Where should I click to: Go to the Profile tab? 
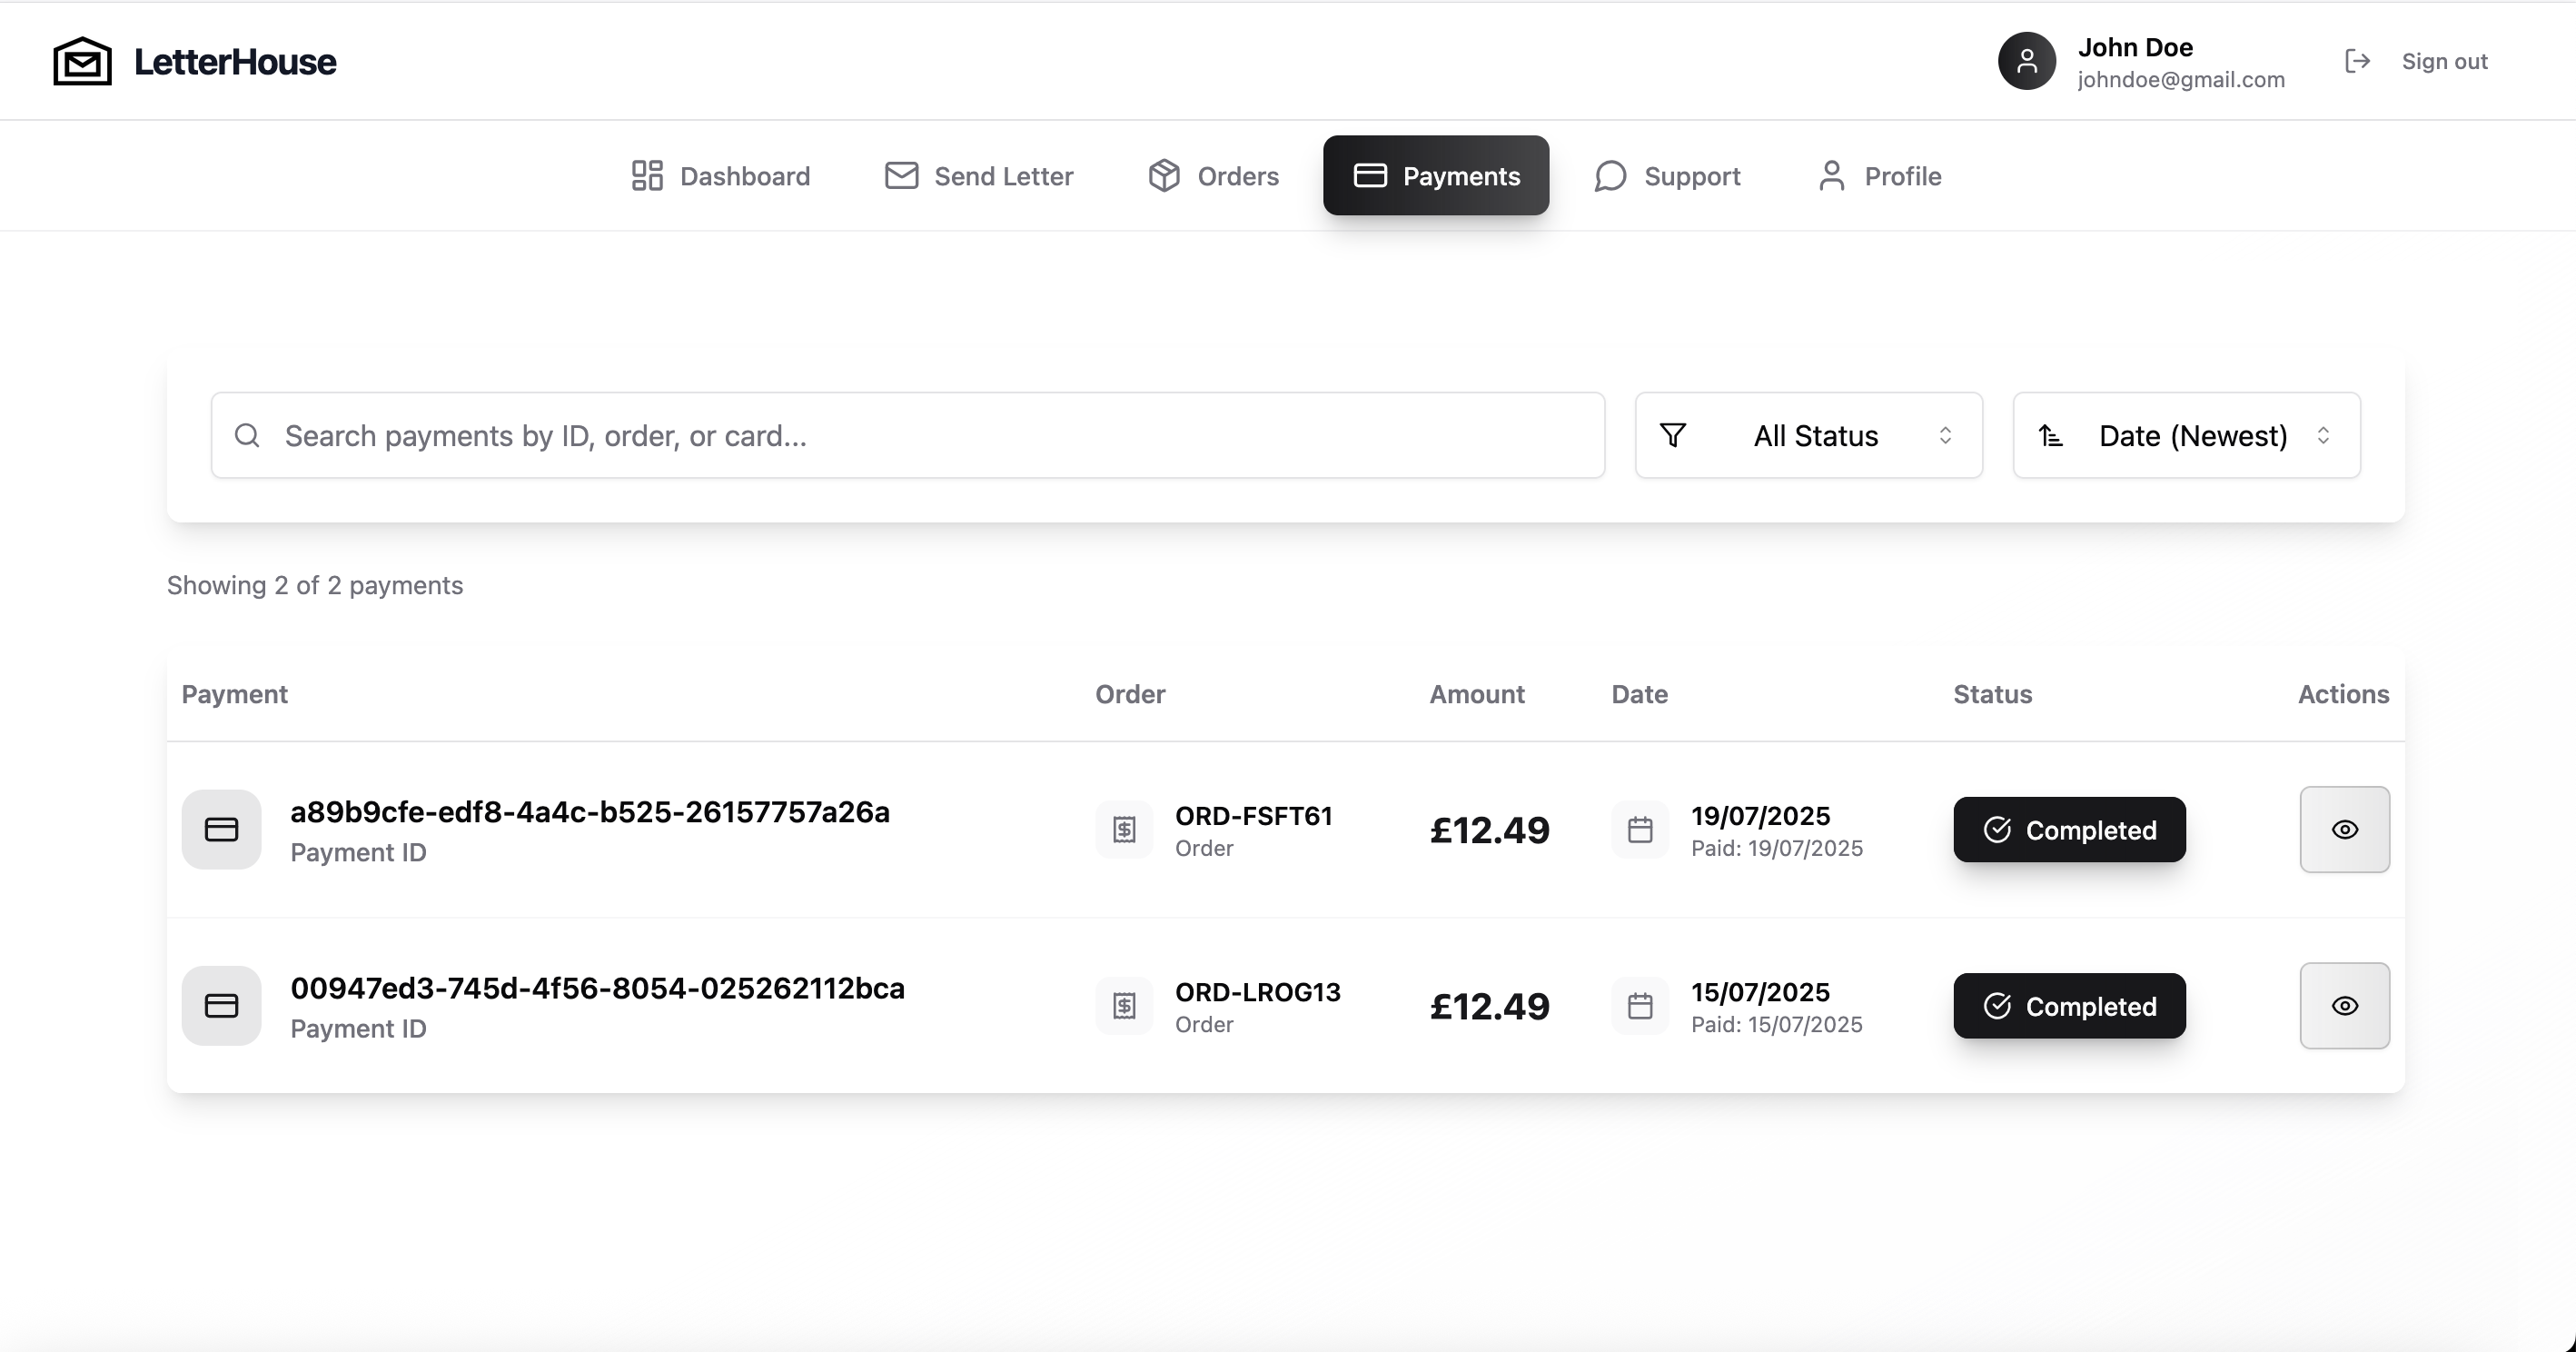pos(1879,176)
